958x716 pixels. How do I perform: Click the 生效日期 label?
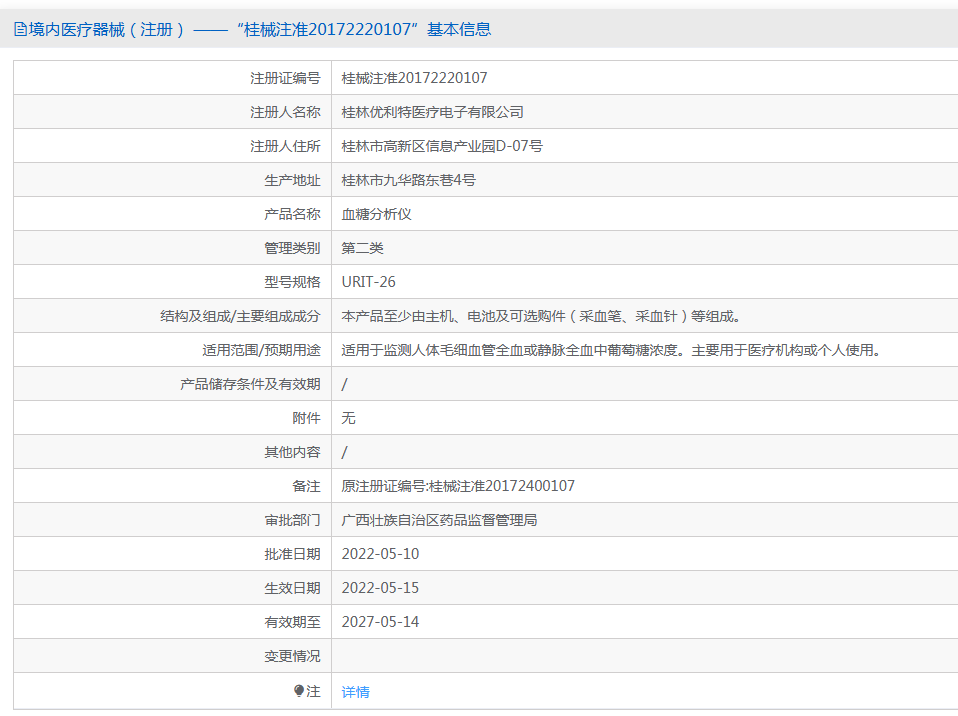[x=292, y=588]
